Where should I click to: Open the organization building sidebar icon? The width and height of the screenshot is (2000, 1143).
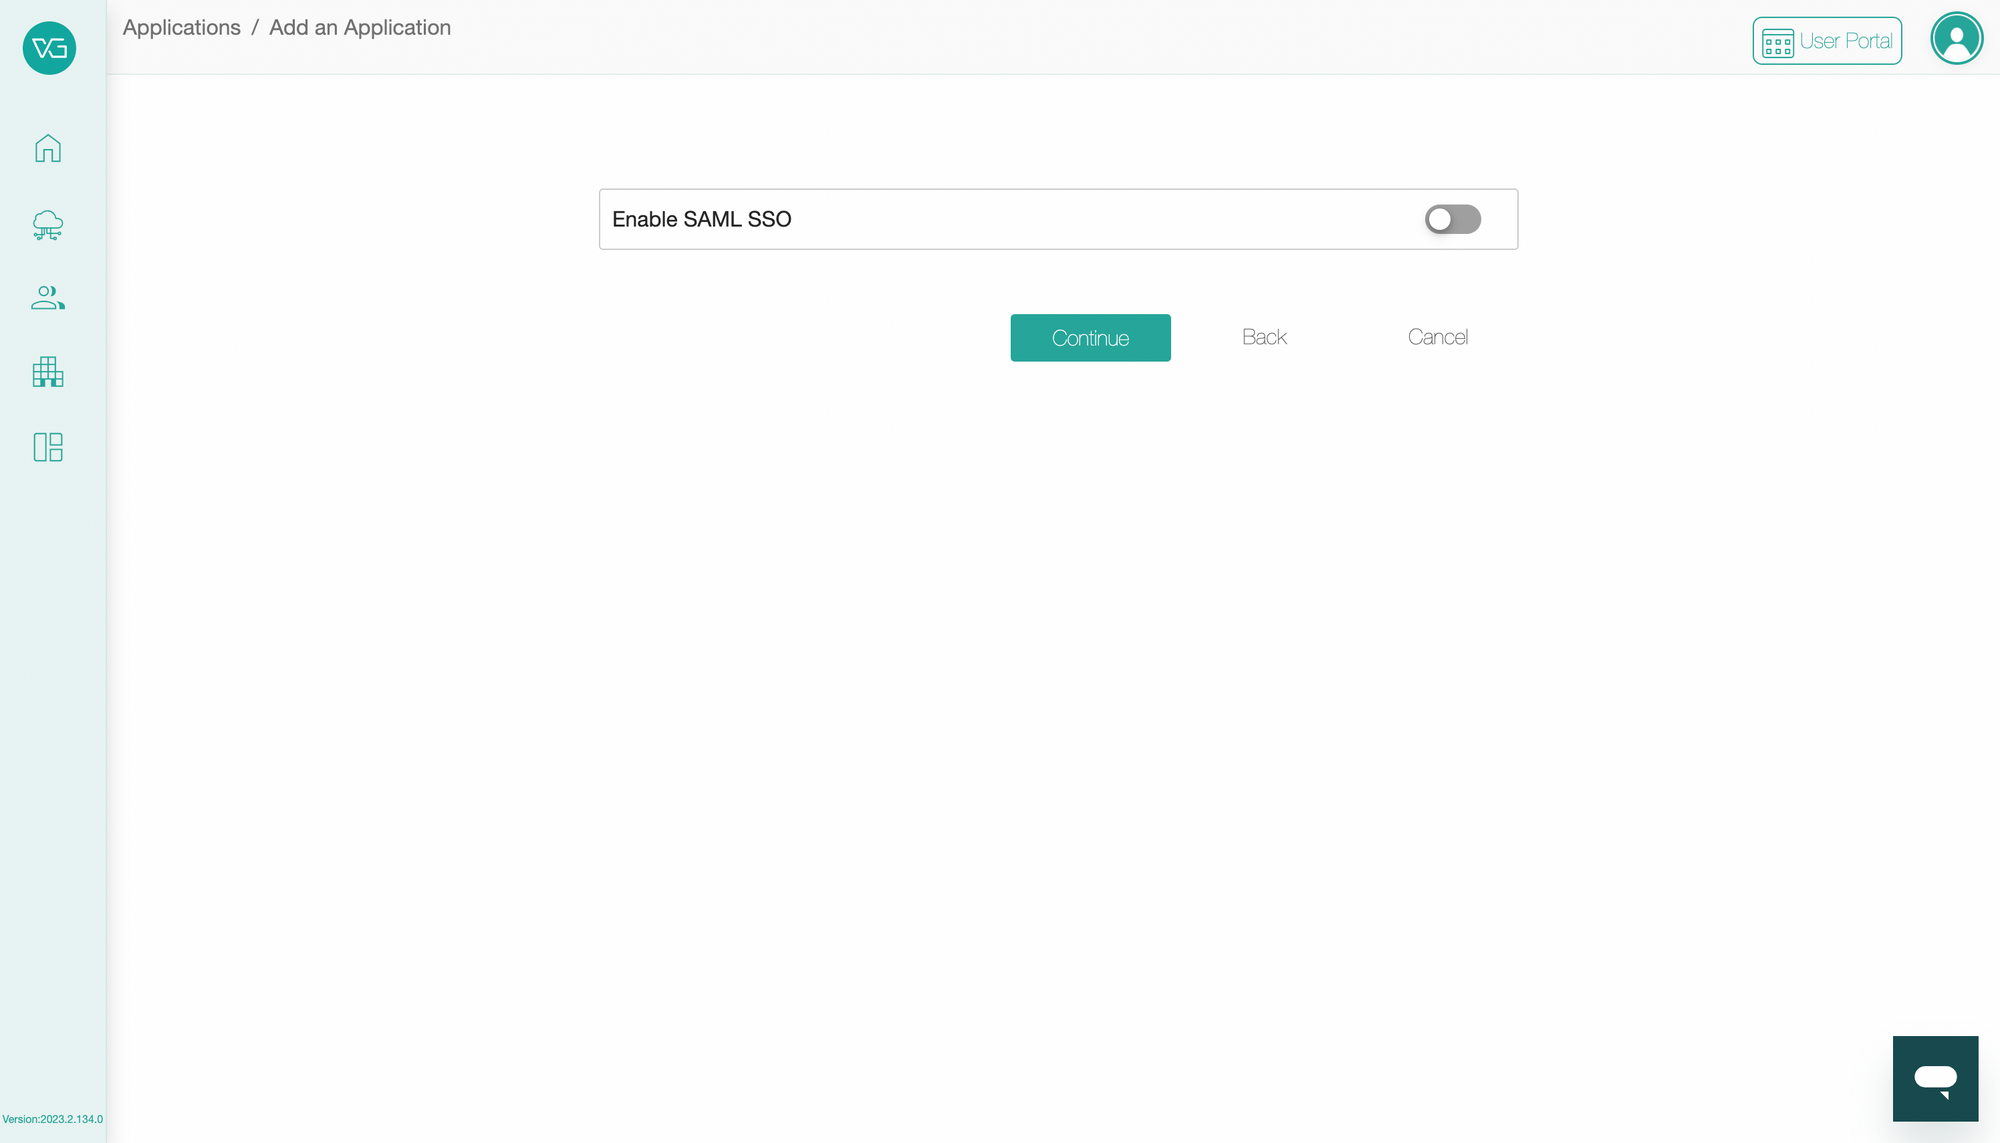pyautogui.click(x=48, y=372)
